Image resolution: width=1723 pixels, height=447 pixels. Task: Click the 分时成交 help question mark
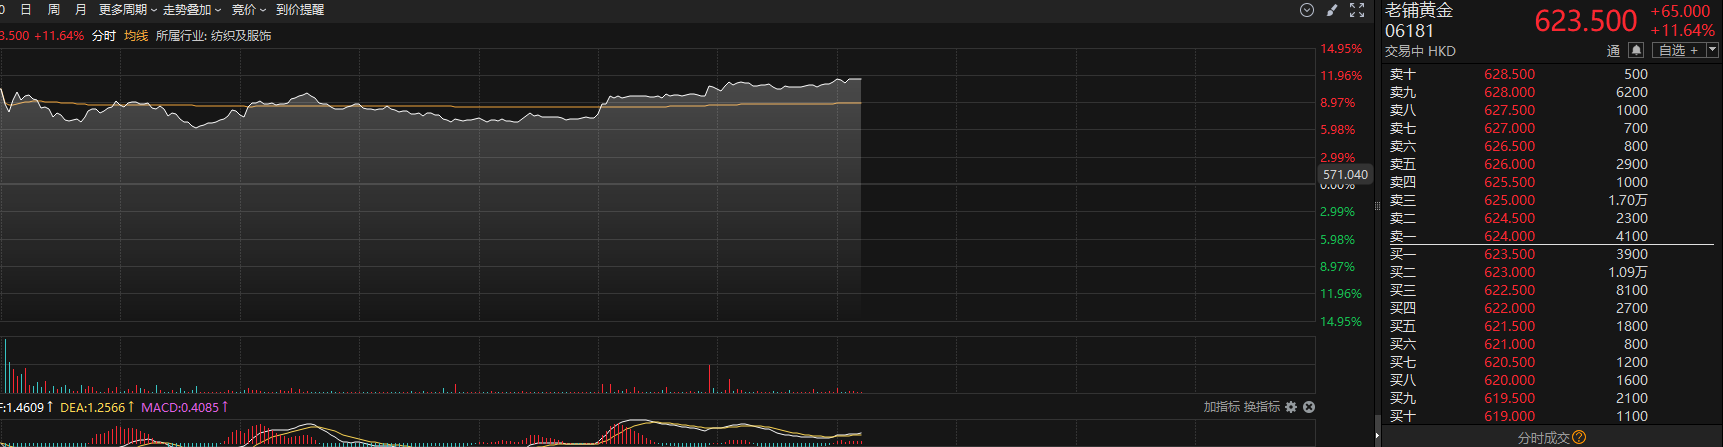coord(1579,437)
